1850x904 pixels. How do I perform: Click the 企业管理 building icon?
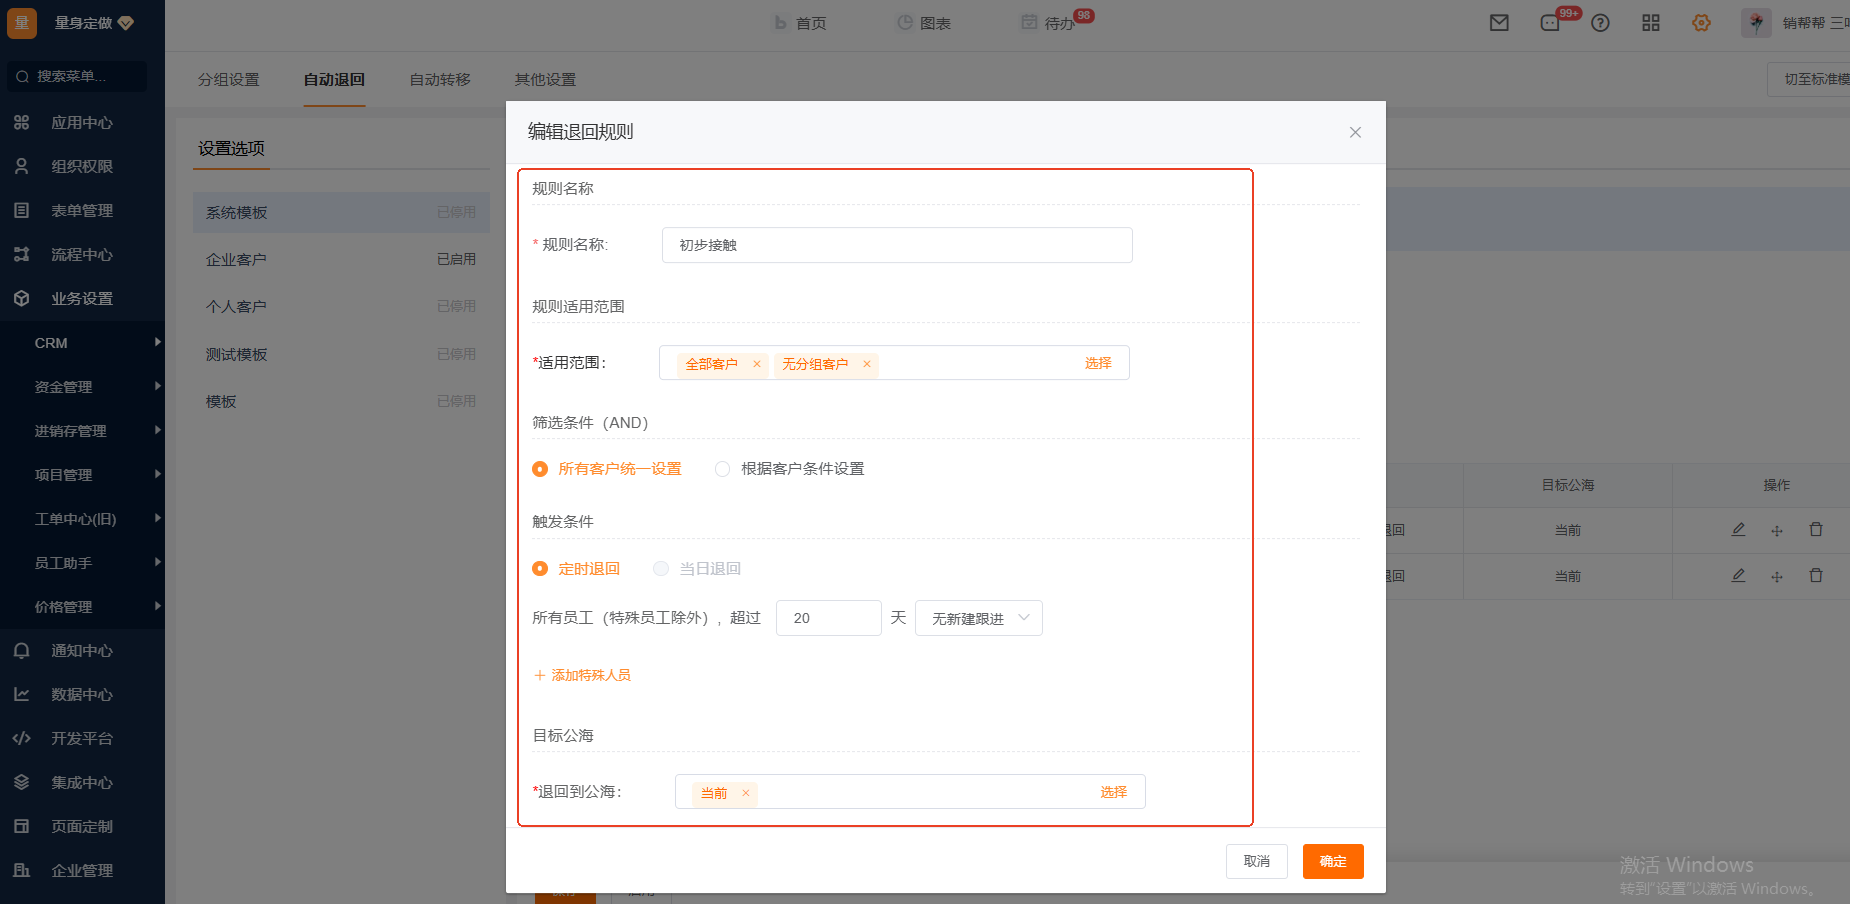click(21, 870)
